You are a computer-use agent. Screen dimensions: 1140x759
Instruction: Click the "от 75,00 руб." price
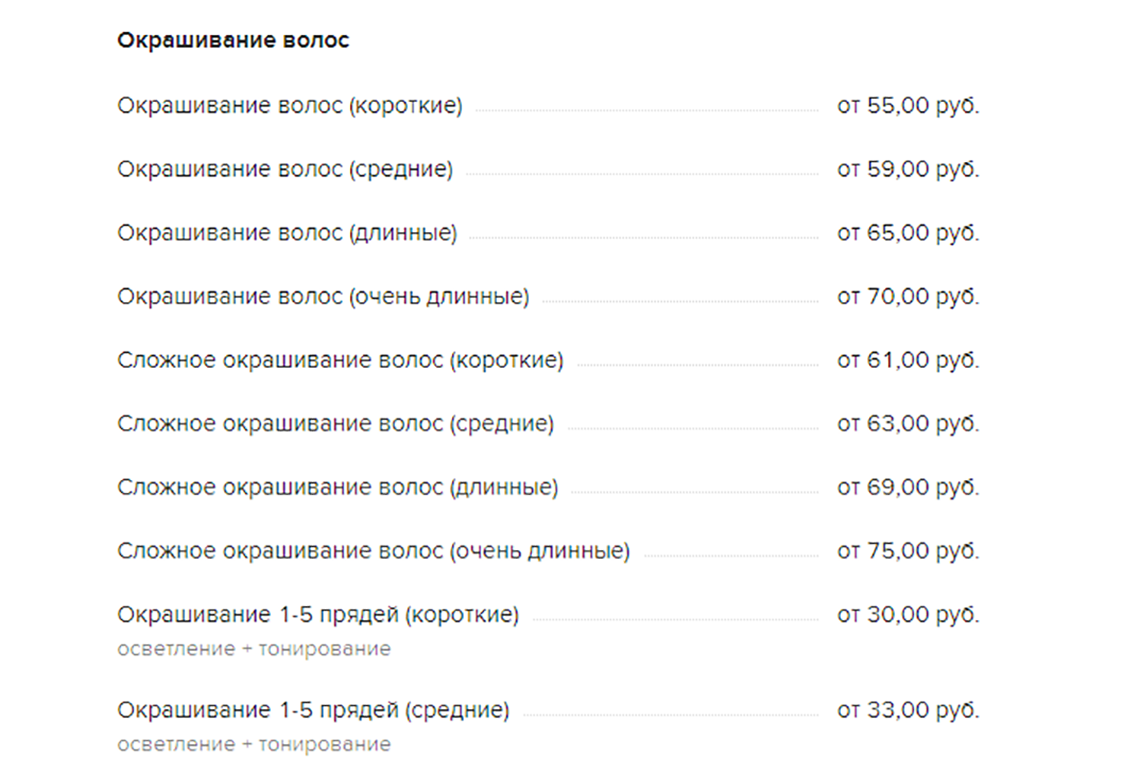[x=908, y=551]
